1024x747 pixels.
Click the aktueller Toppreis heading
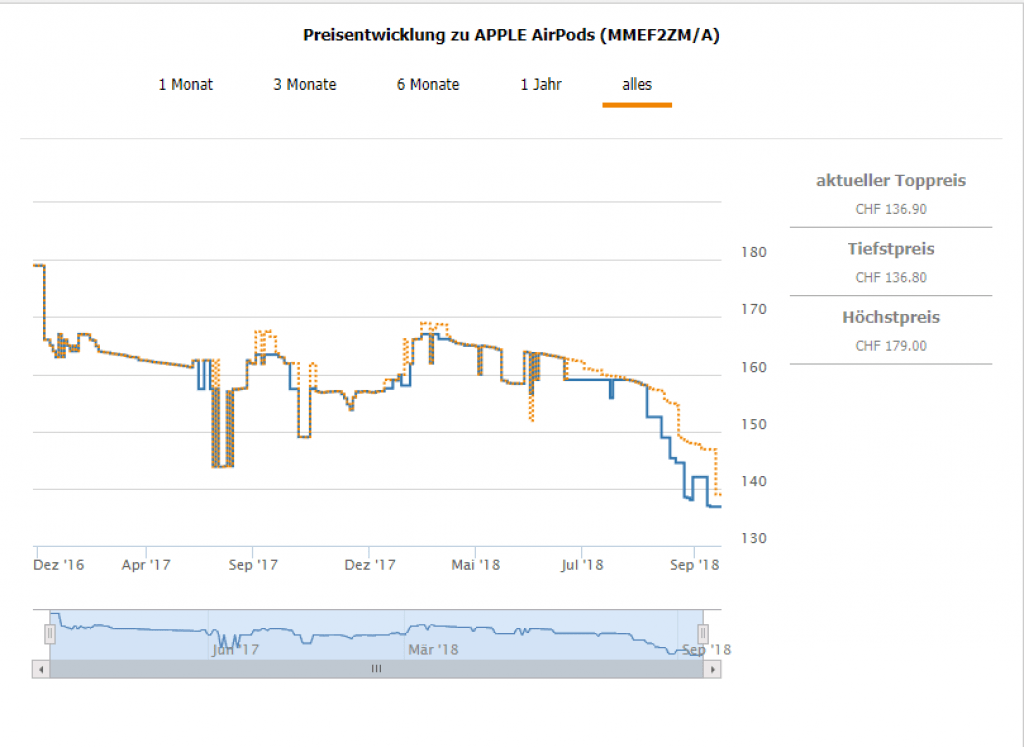(x=891, y=181)
